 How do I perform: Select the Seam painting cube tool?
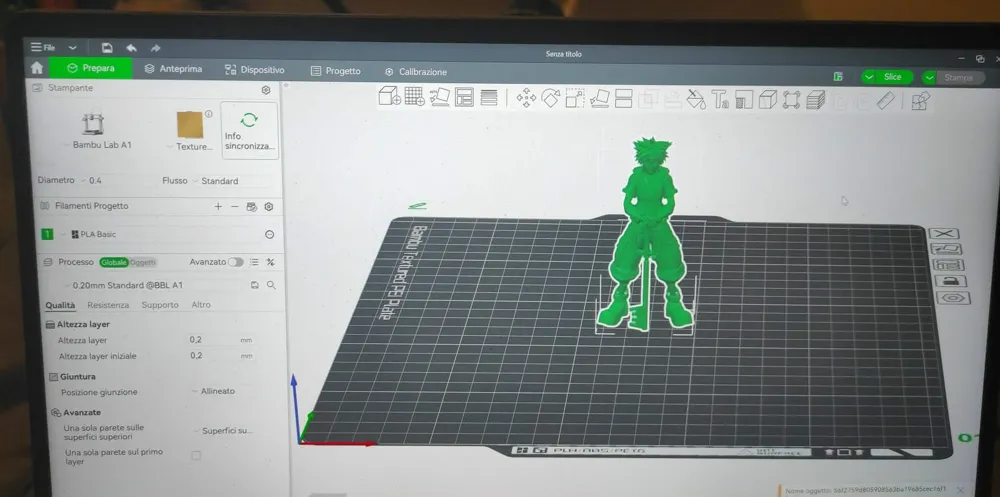767,100
